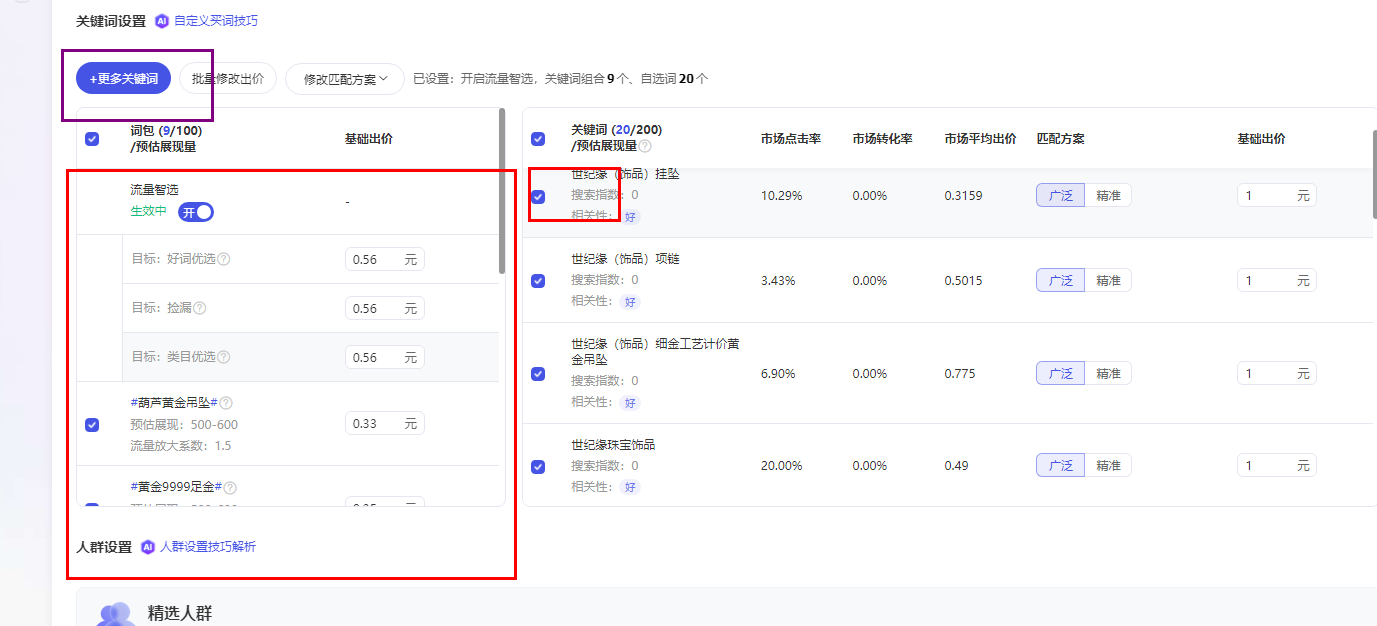Click help icon beside #黄金9999足金#
This screenshot has width=1377, height=626.
[x=230, y=488]
